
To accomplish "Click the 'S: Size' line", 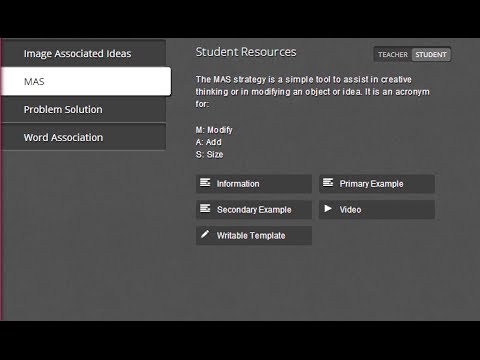I will click(x=209, y=154).
